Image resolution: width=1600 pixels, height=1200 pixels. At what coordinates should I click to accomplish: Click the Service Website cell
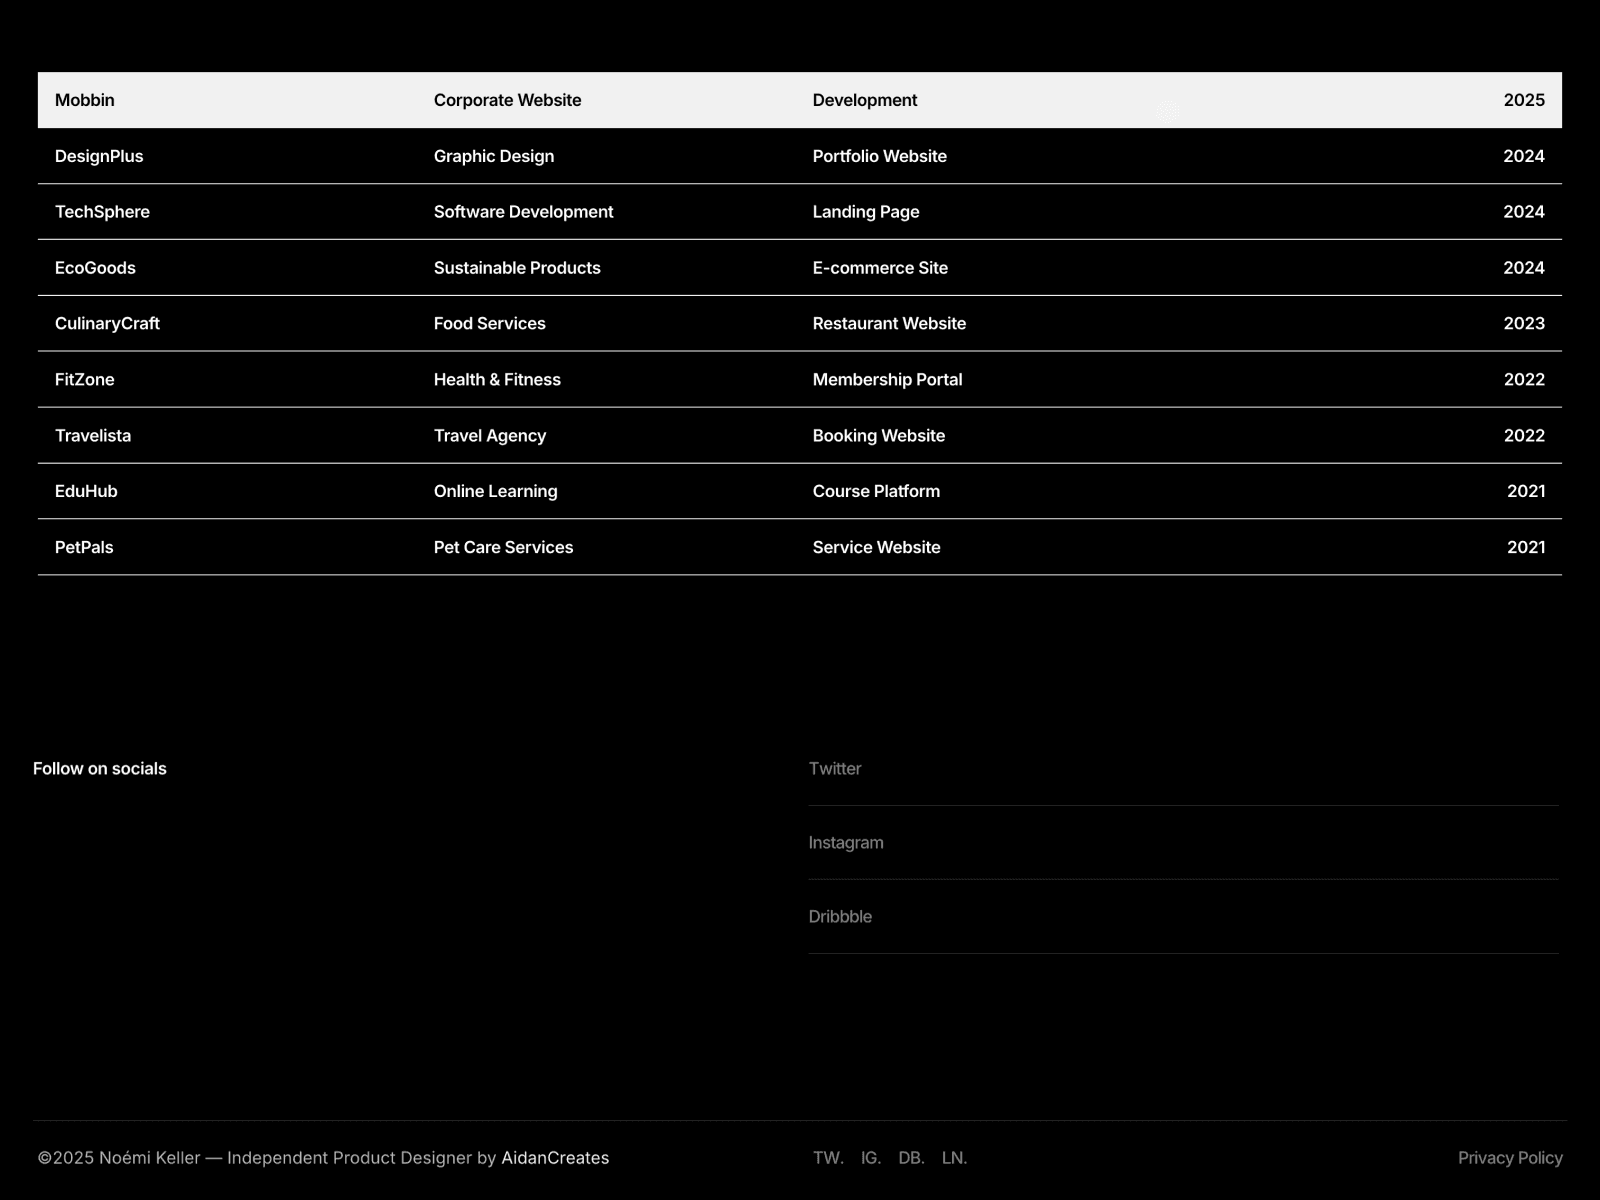876,547
